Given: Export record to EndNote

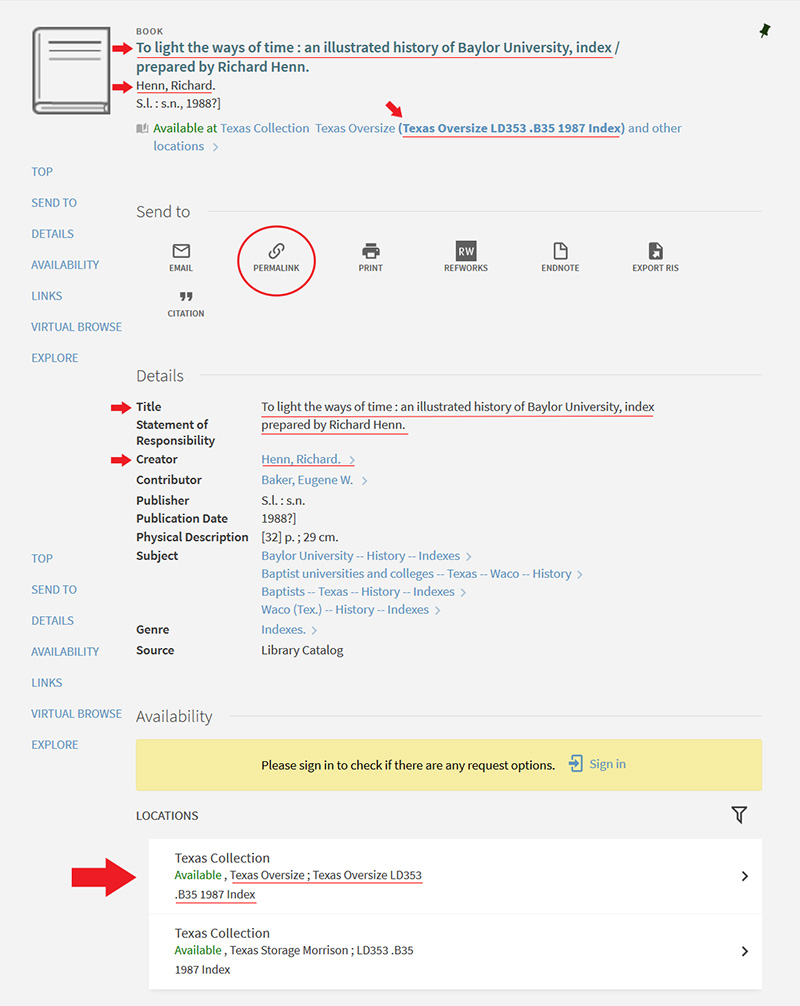Looking at the screenshot, I should click(560, 257).
